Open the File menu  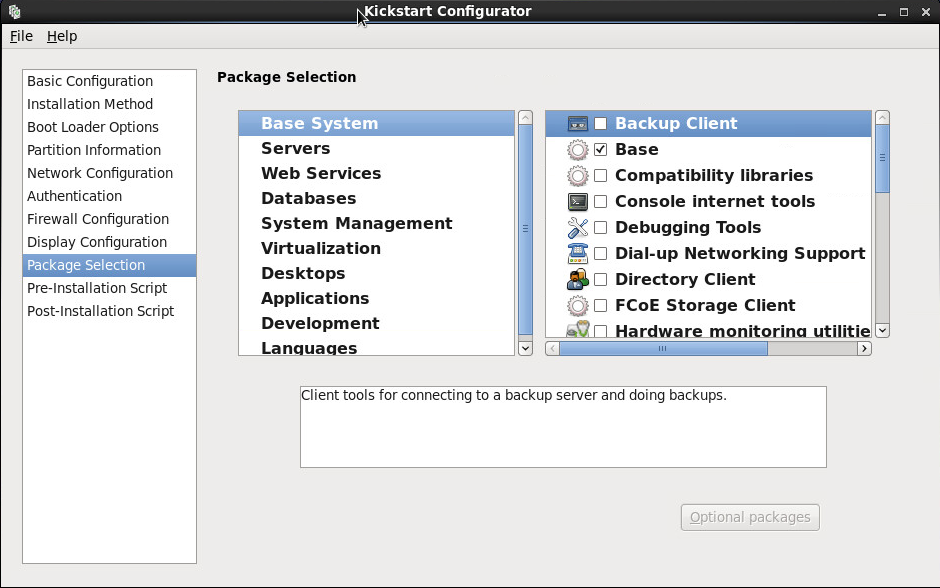pos(21,36)
